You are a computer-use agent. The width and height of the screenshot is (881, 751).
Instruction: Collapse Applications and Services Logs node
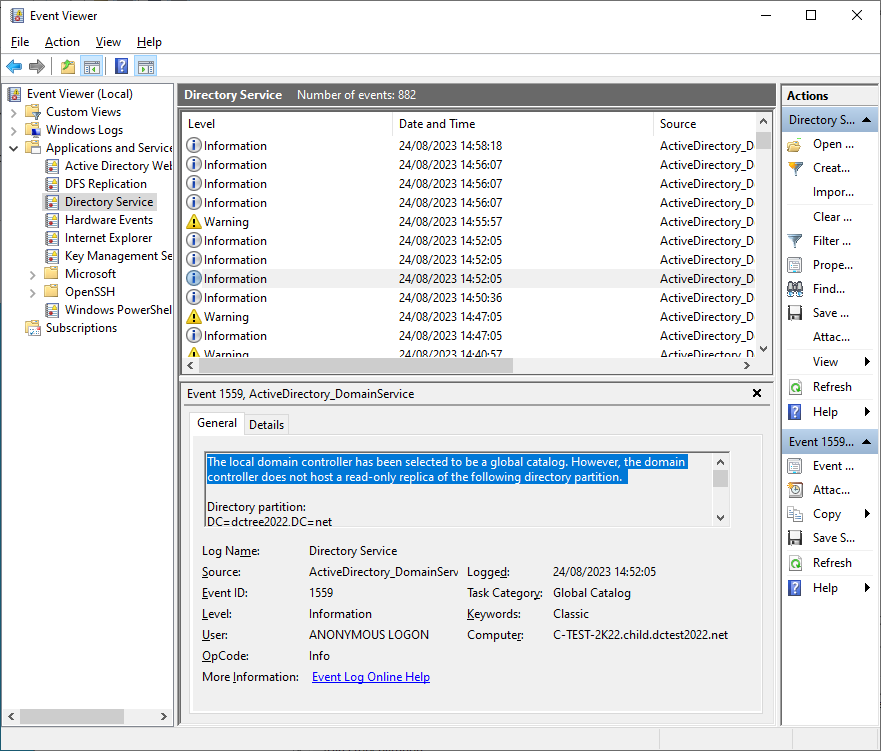pos(14,148)
